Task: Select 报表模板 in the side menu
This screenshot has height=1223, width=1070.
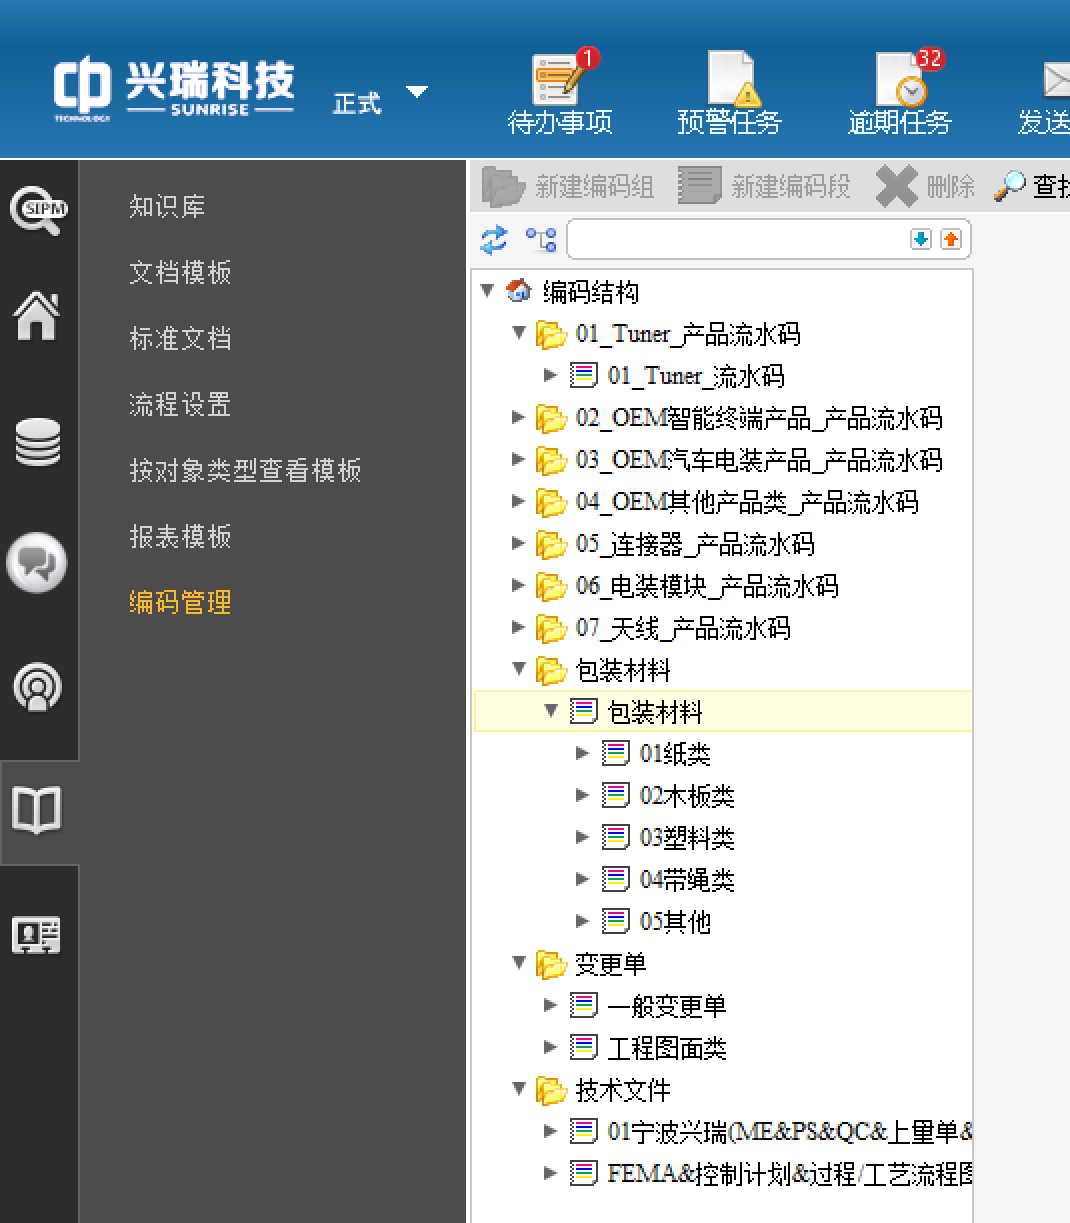Action: tap(180, 536)
